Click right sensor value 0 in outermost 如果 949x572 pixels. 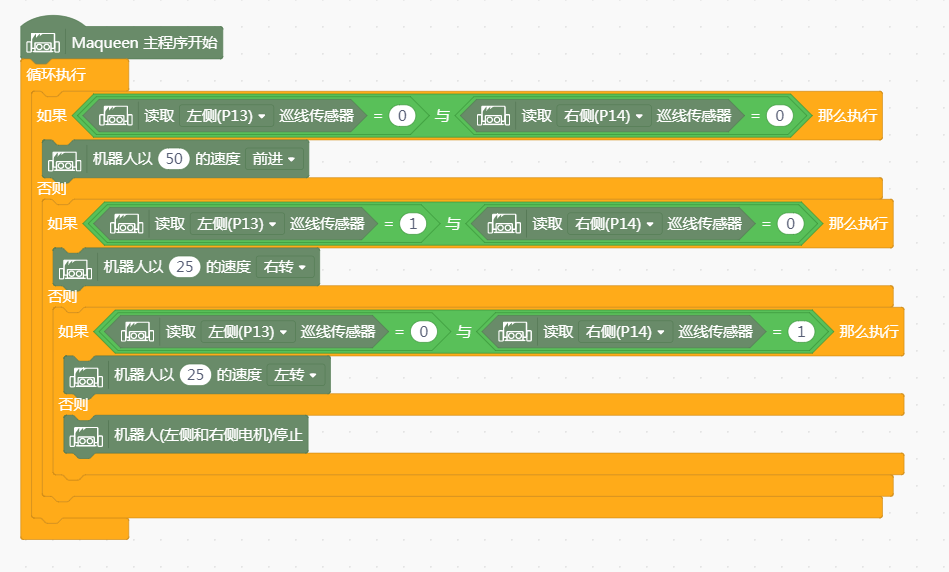click(x=780, y=116)
